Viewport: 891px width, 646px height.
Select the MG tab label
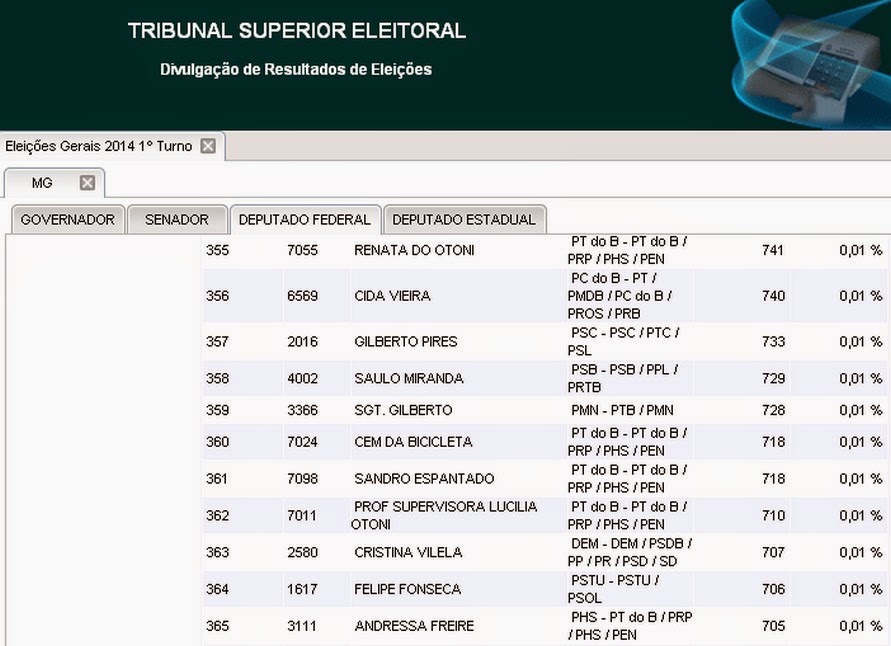42,183
